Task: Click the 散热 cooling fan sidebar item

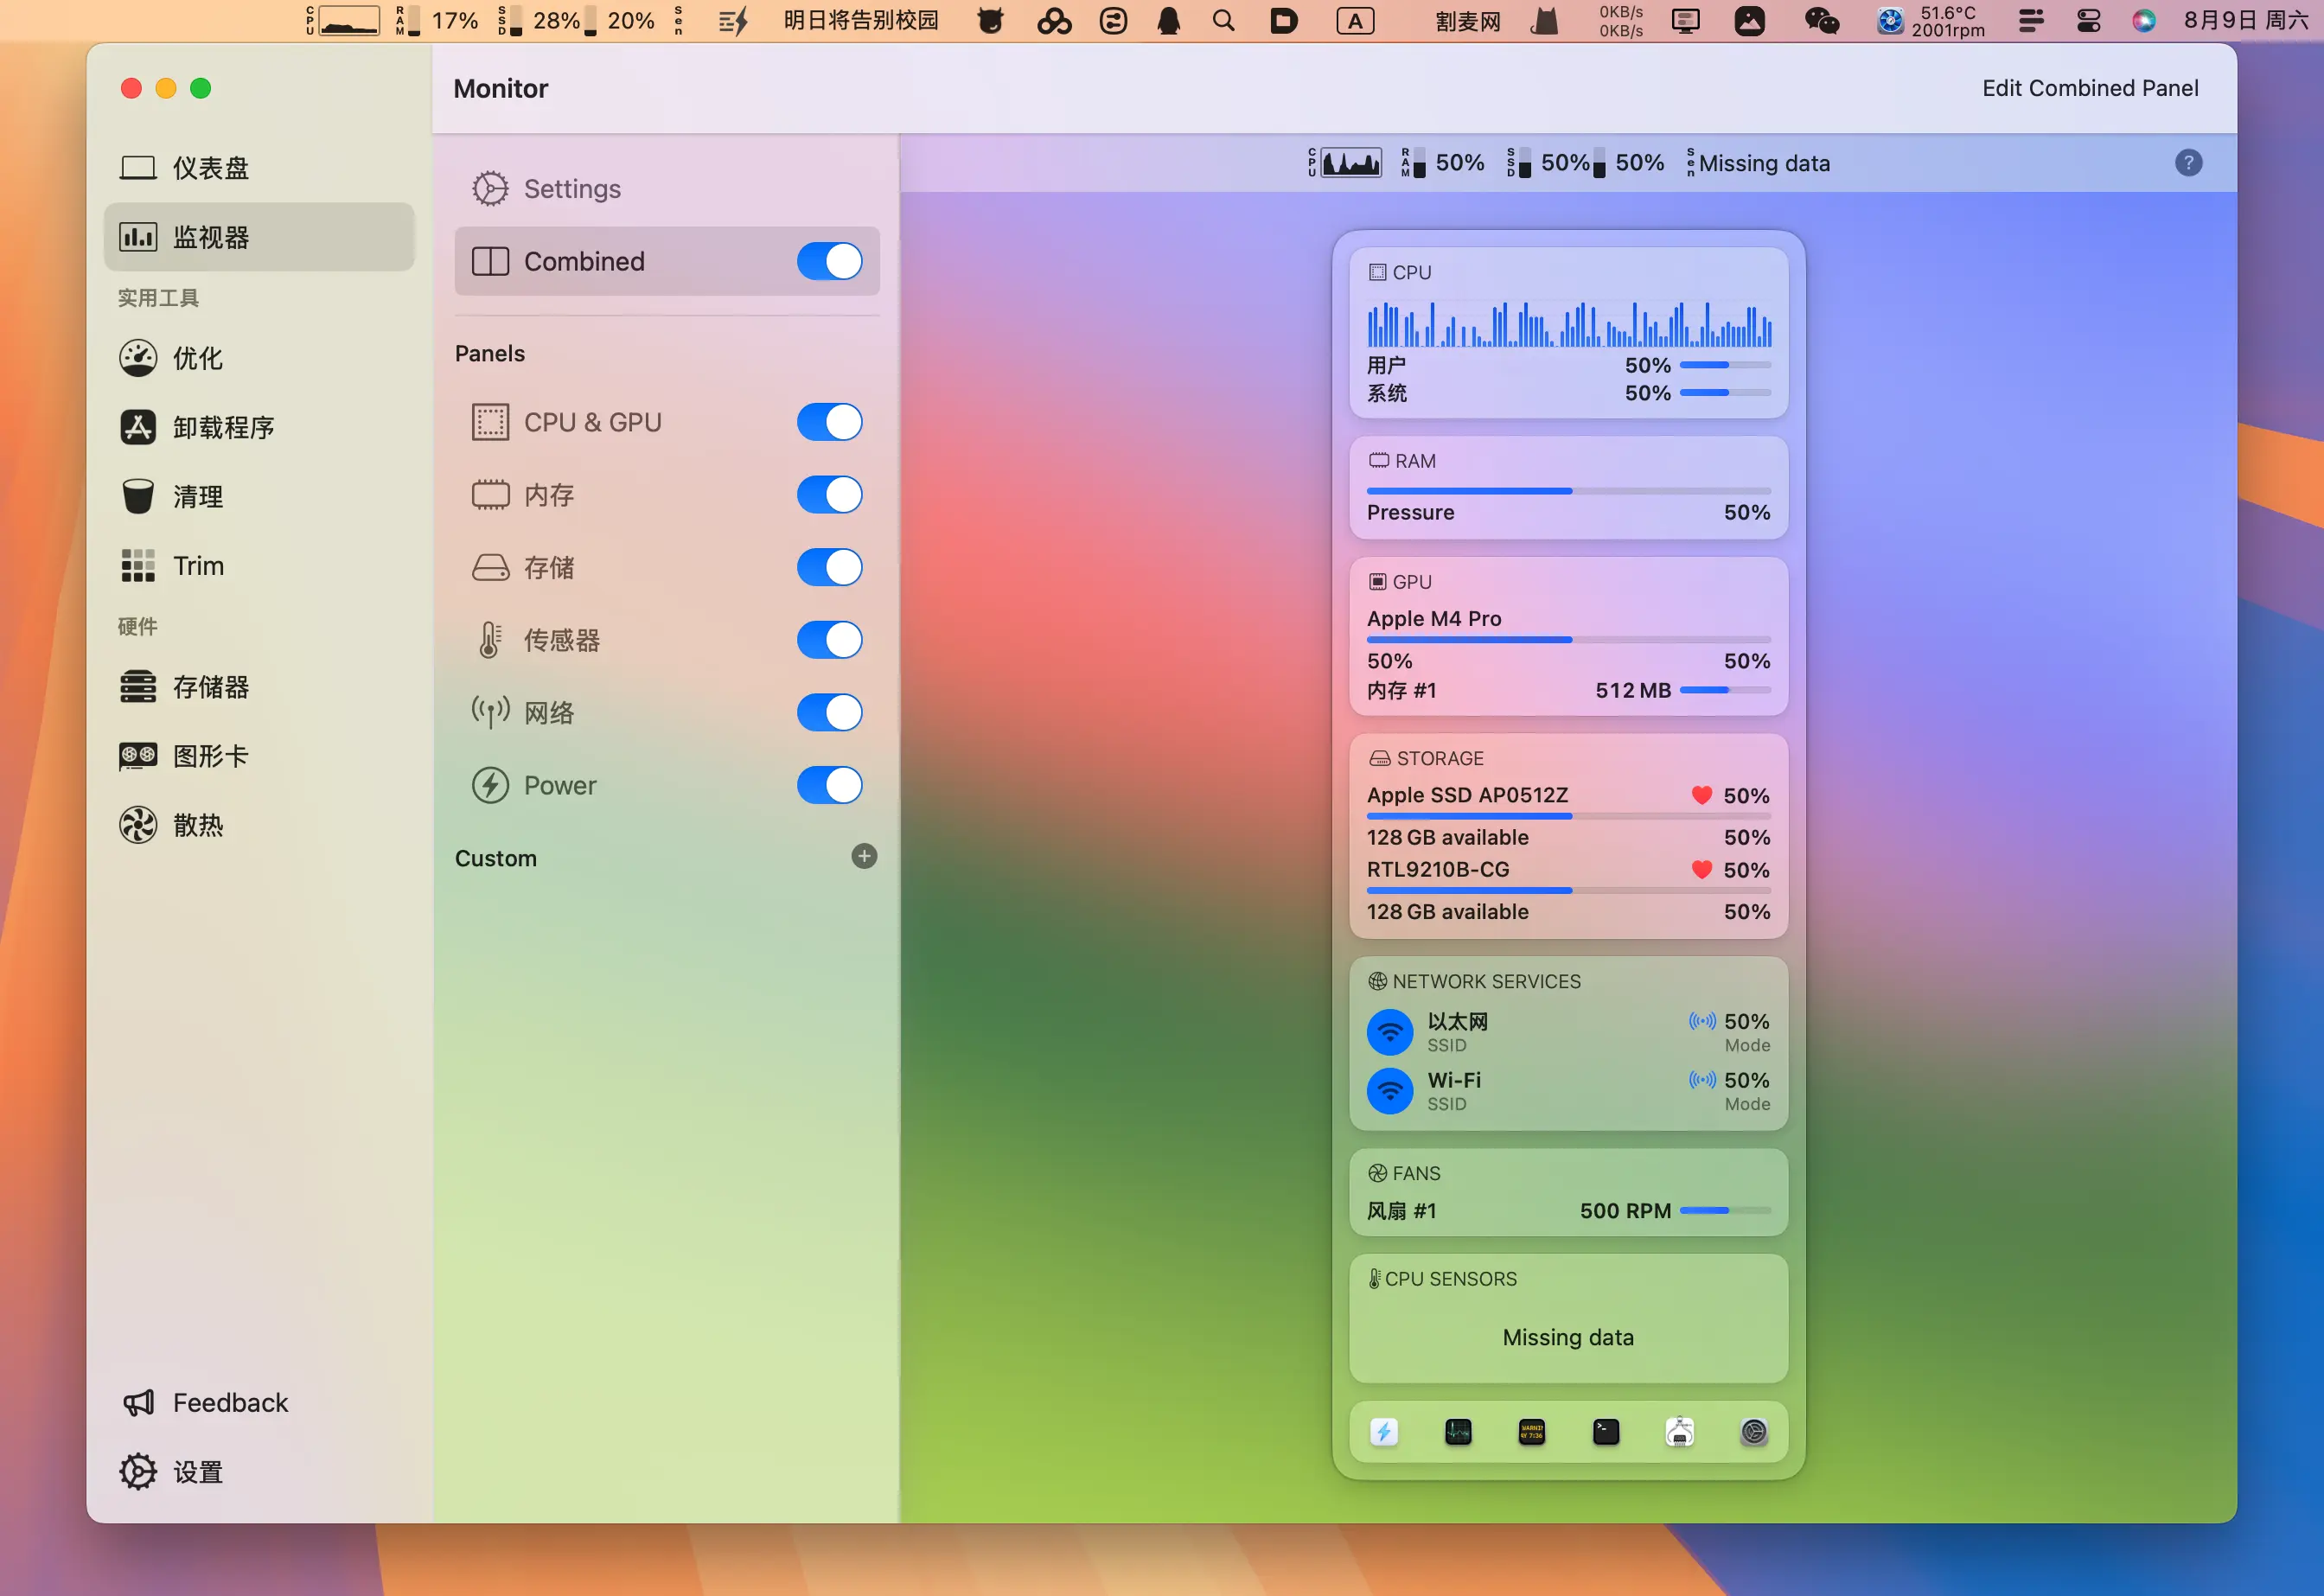Action: pyautogui.click(x=197, y=825)
